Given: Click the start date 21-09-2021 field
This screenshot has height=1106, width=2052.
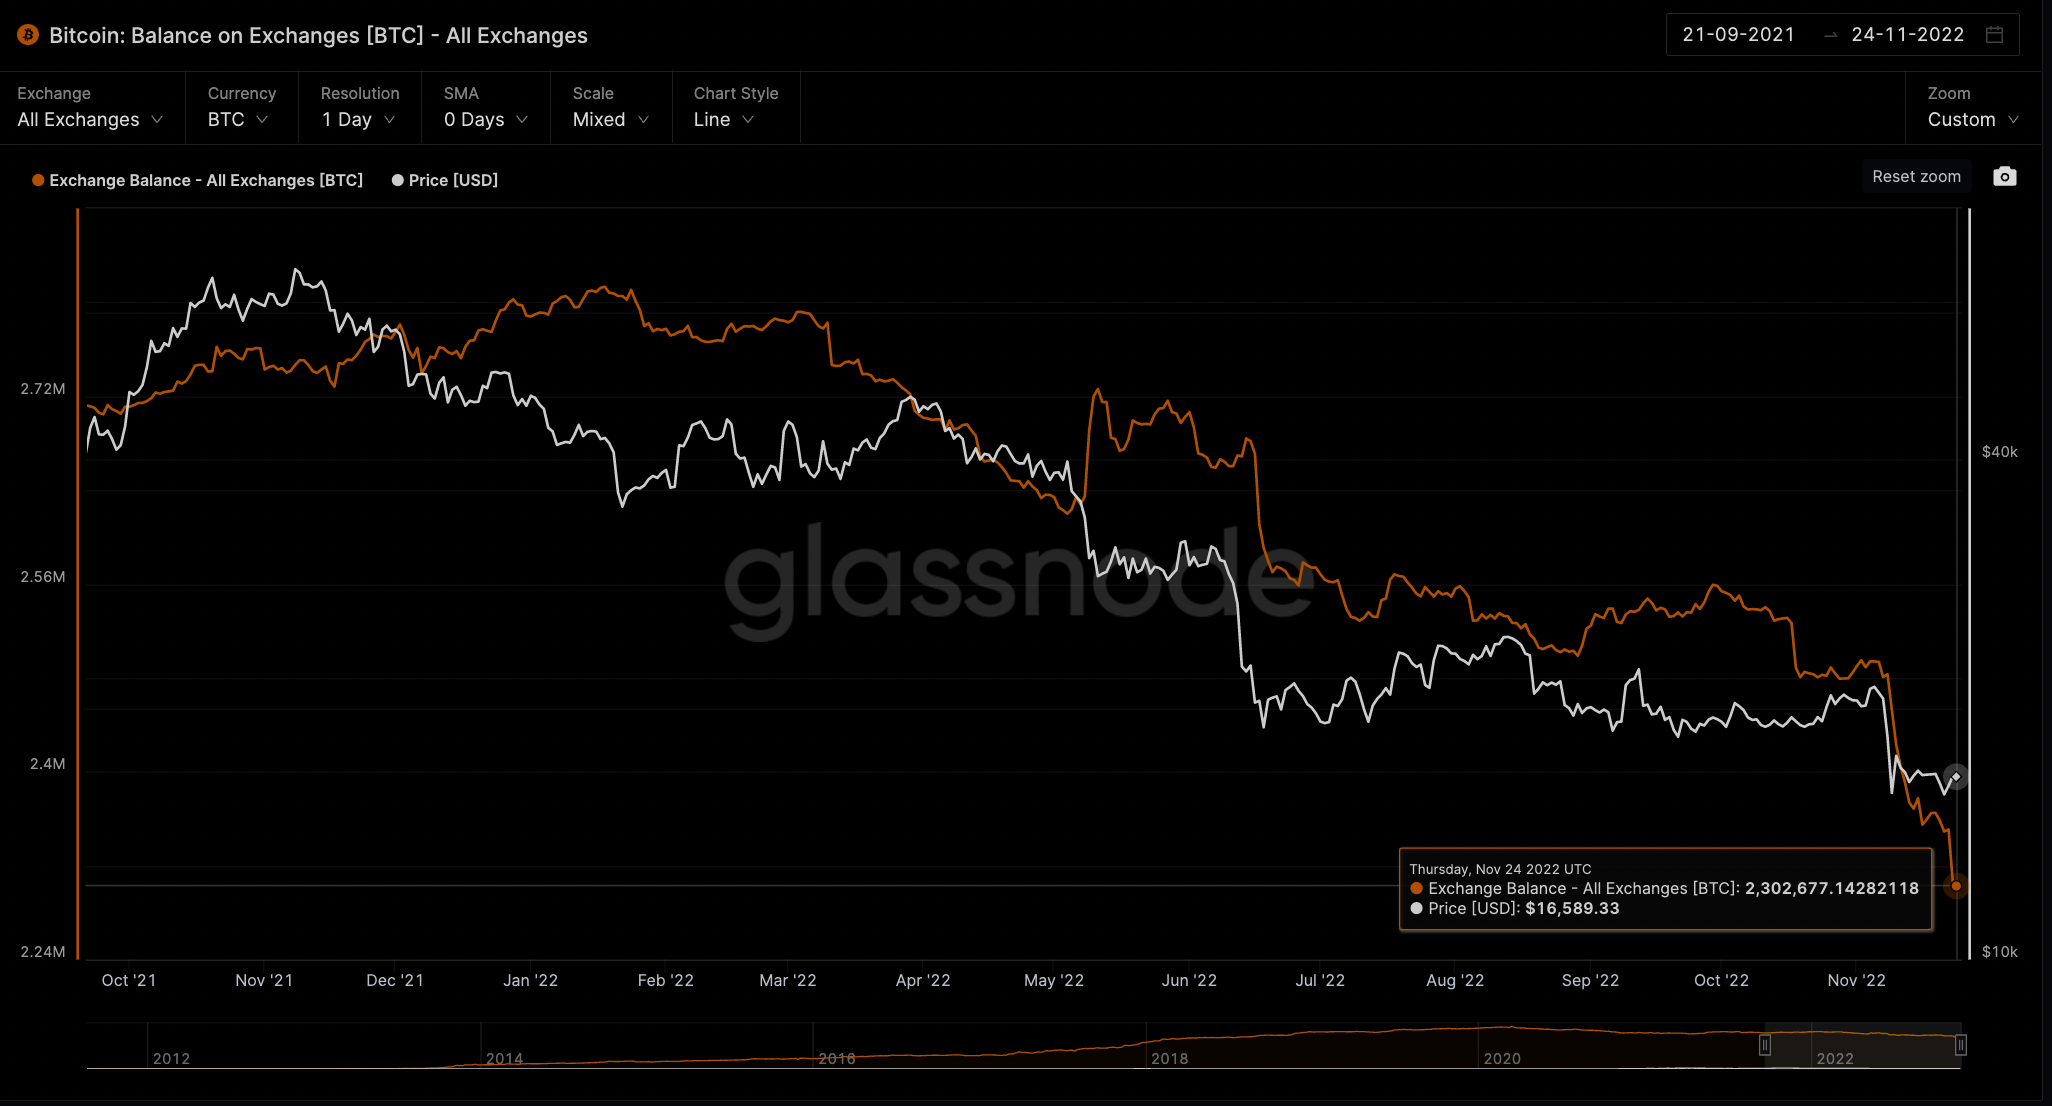Looking at the screenshot, I should pos(1738,35).
